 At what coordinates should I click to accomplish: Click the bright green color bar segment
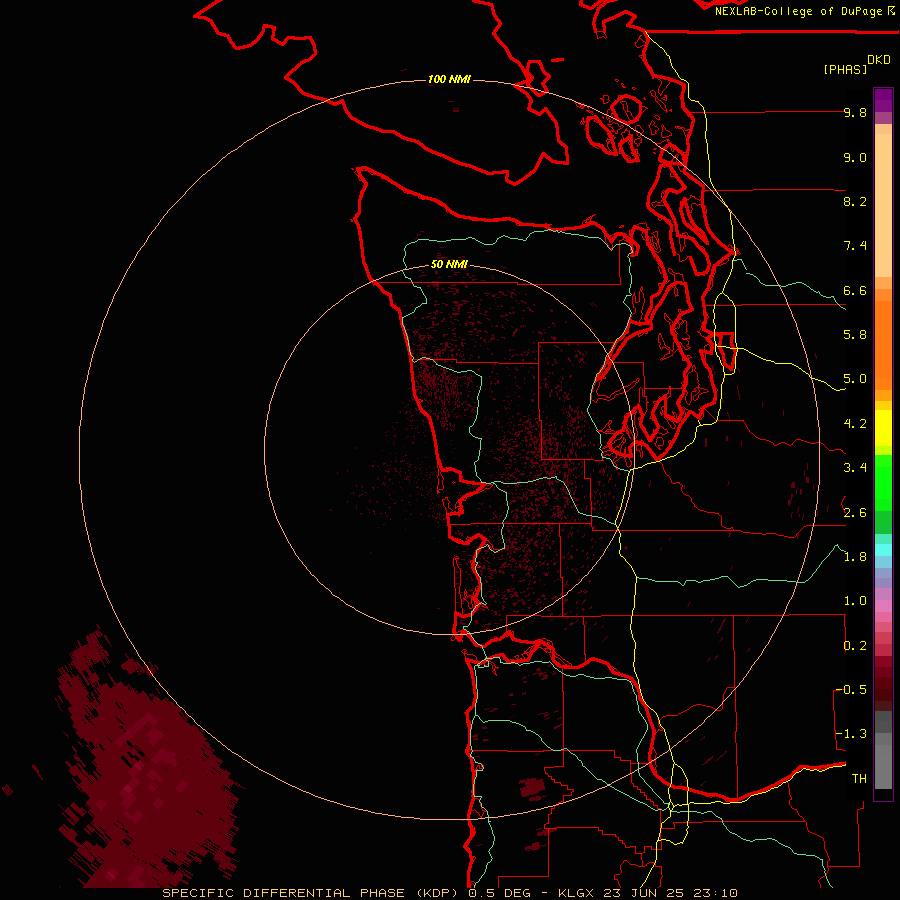click(x=883, y=482)
